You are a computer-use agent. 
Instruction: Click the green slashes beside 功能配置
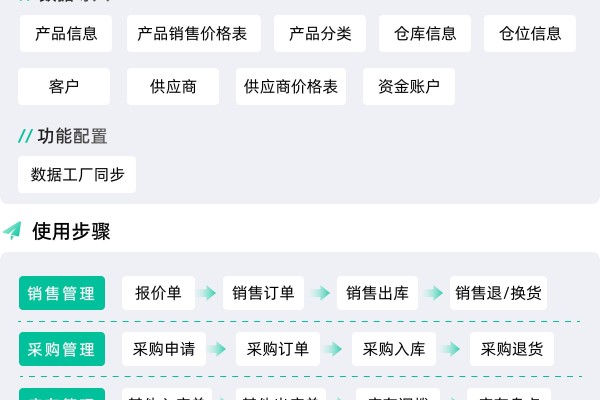25,136
